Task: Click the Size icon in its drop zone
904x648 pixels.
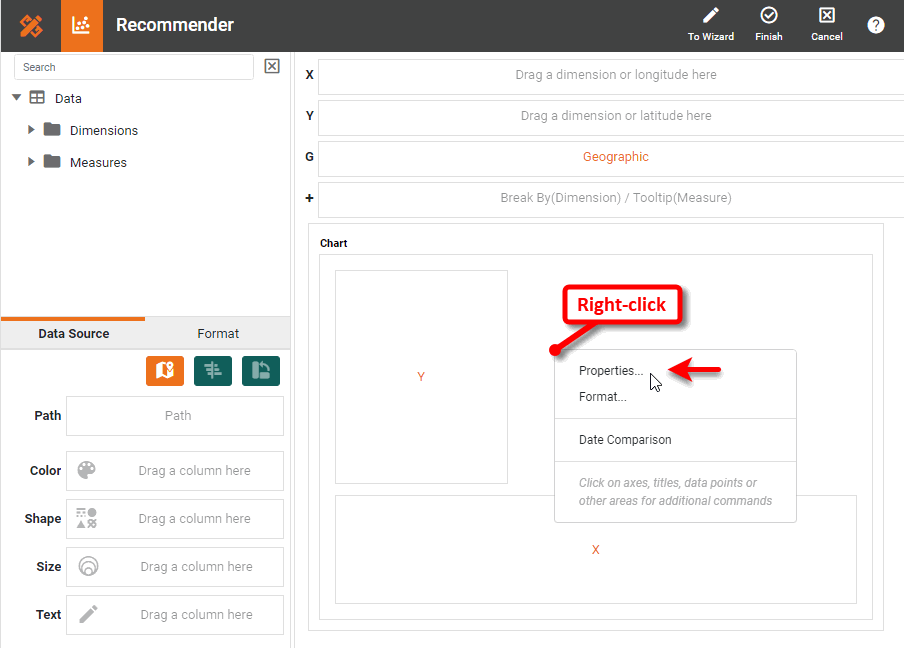Action: [90, 566]
